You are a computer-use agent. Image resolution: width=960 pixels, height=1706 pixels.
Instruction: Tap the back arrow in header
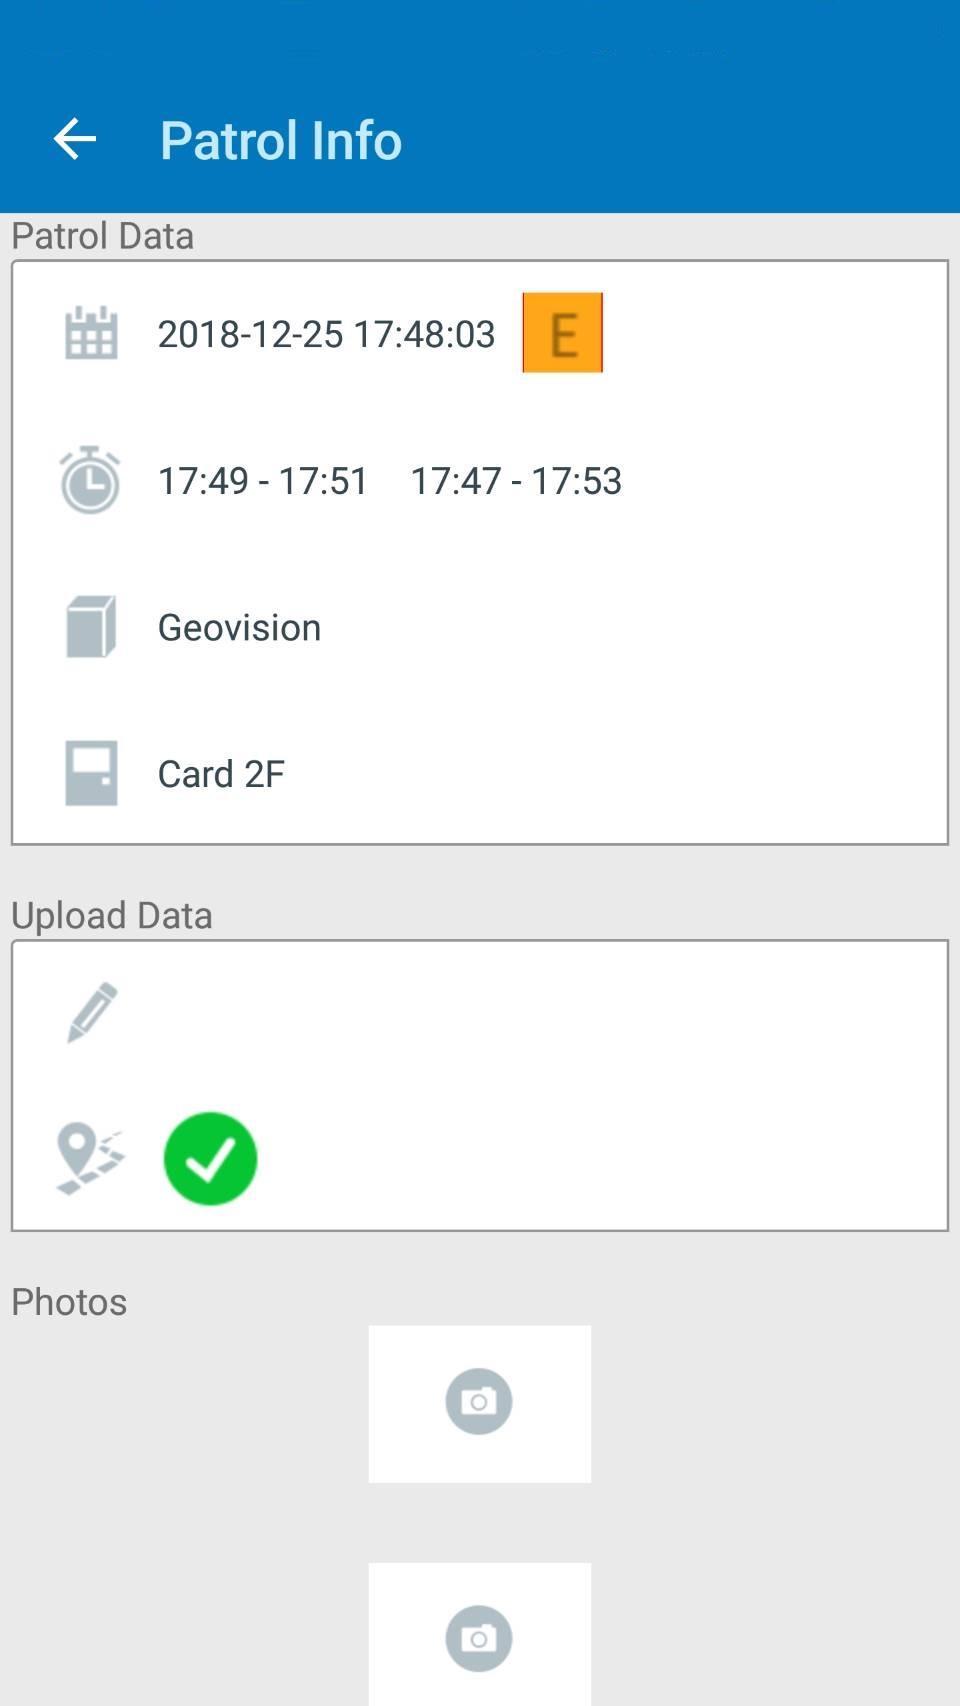point(75,139)
